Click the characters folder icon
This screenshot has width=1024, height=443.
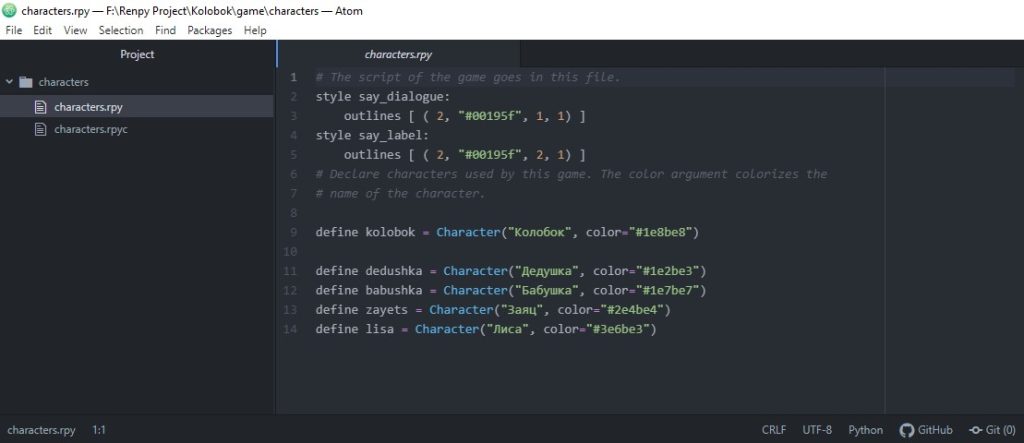[26, 82]
